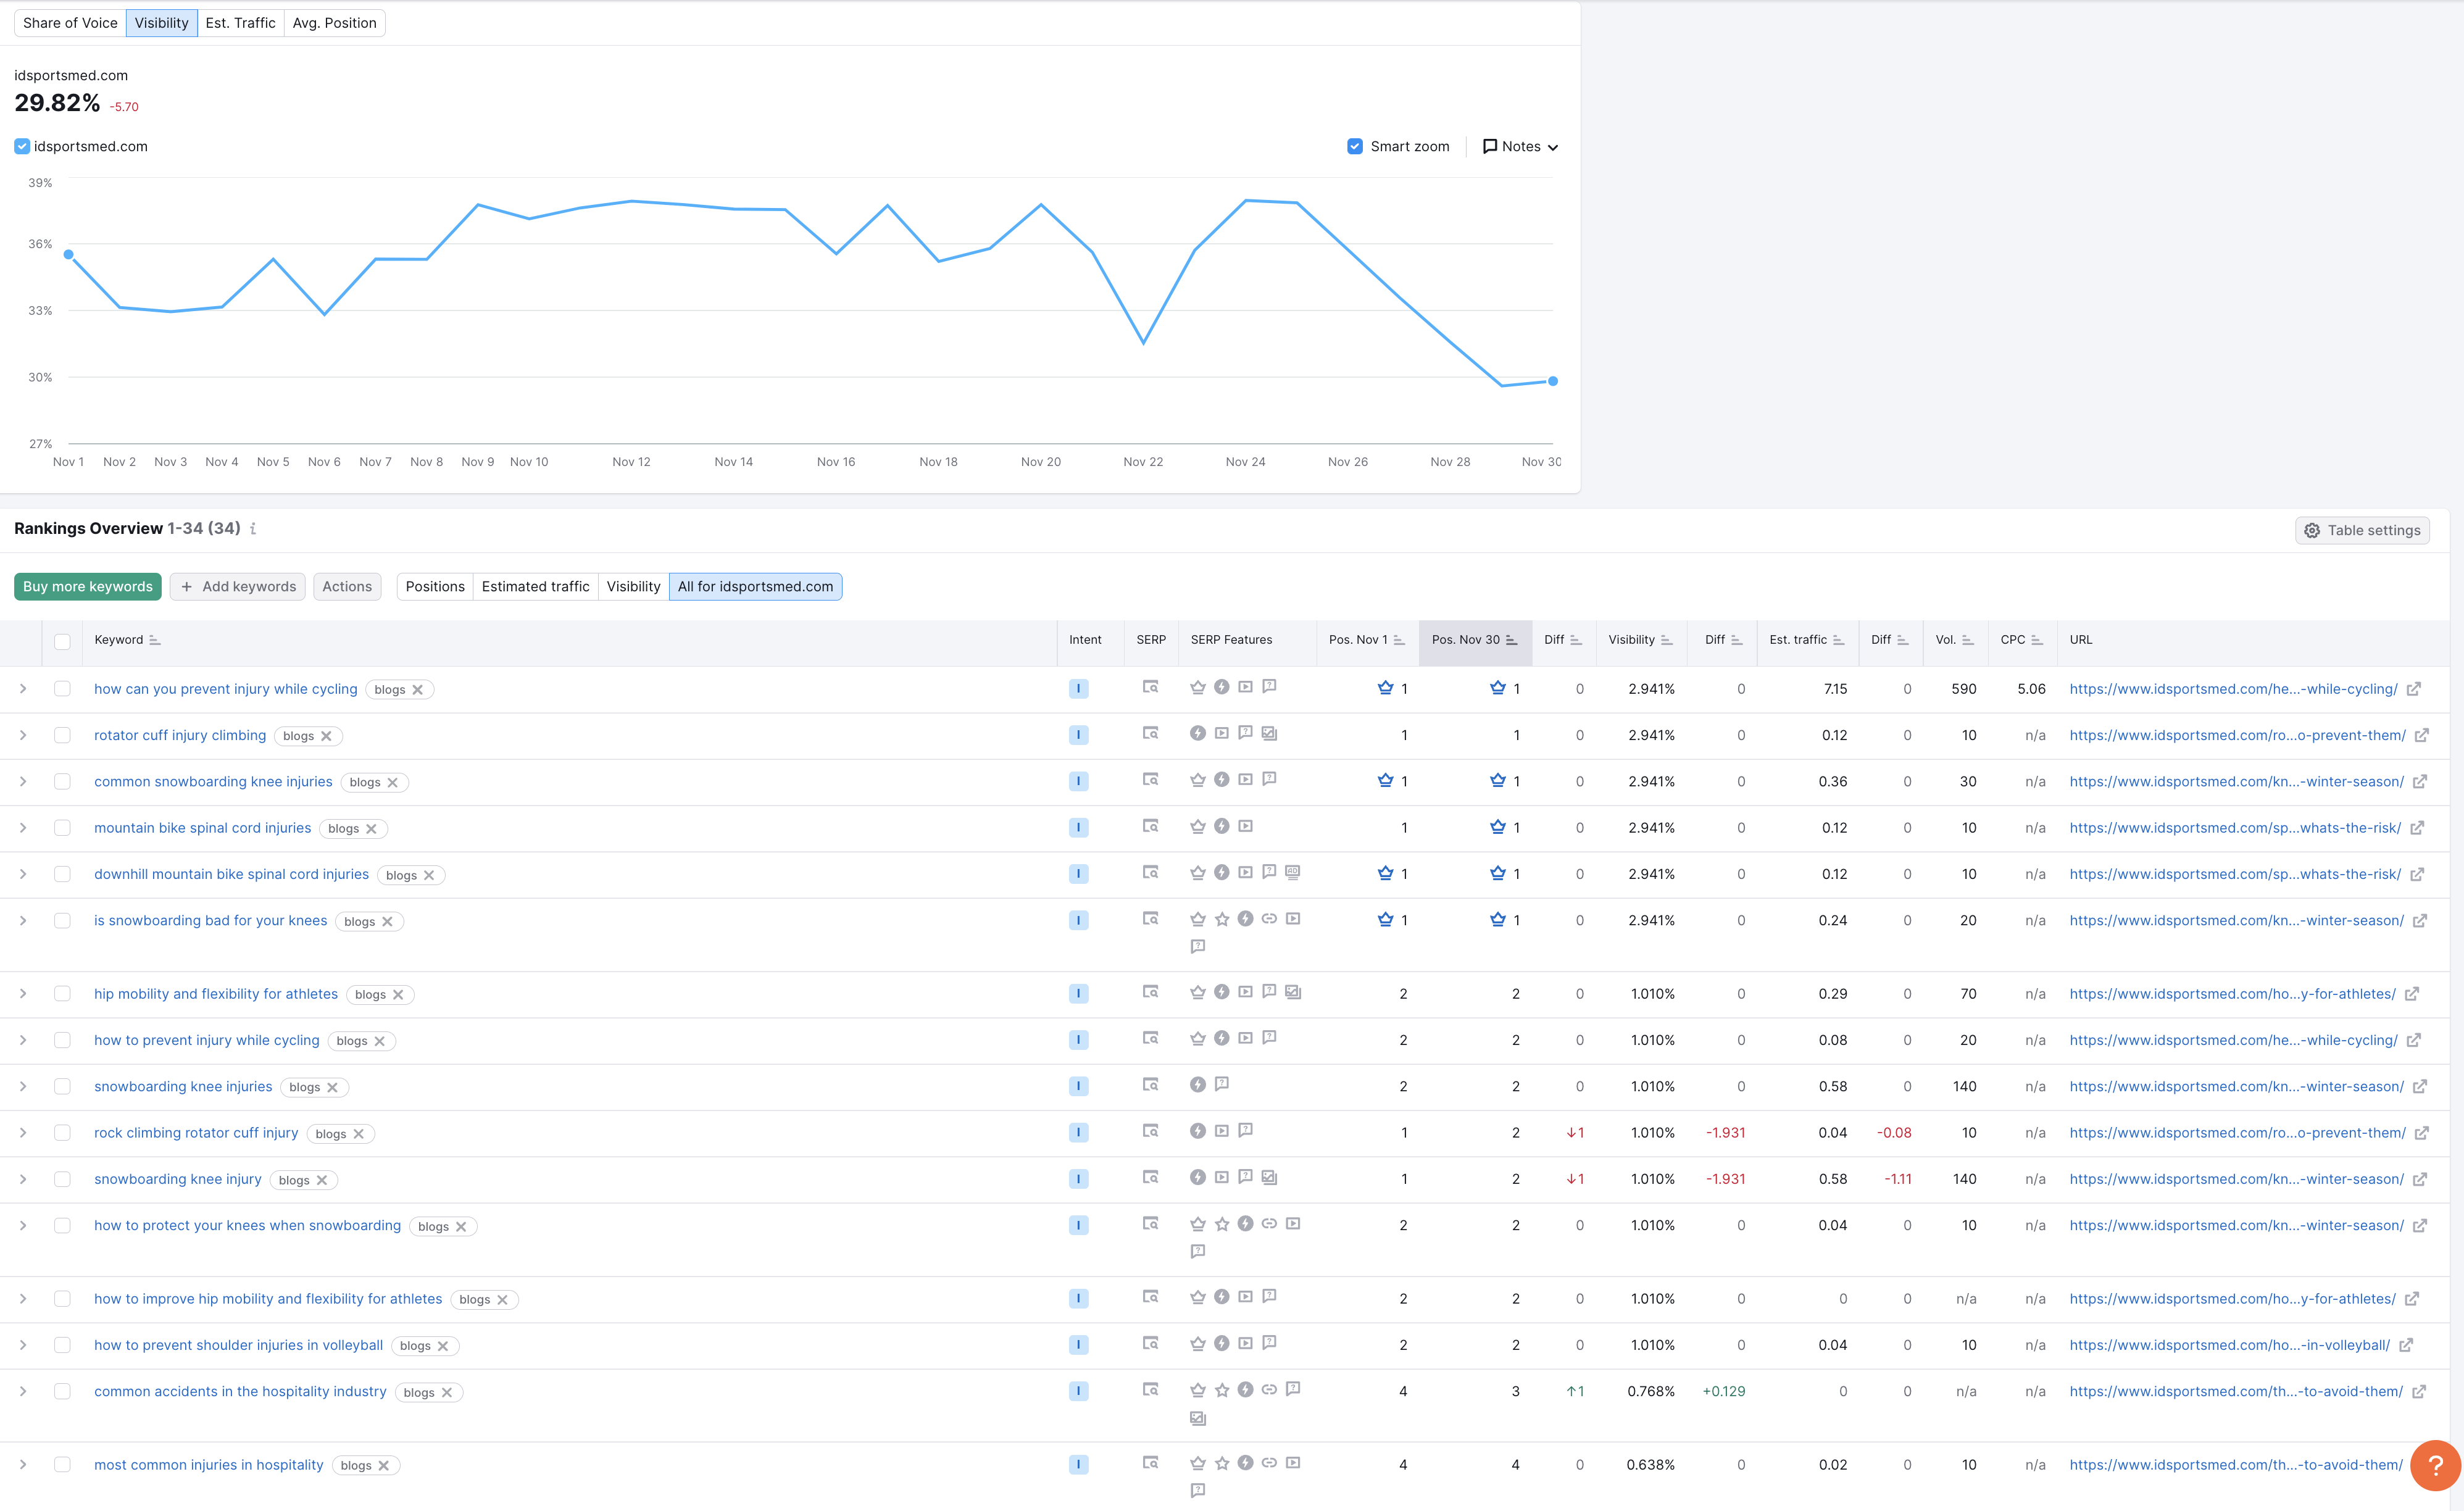Viewport: 2464px width, 1511px height.
Task: Click SERP icon for snowboarding knee injury row
Action: (x=1150, y=1178)
